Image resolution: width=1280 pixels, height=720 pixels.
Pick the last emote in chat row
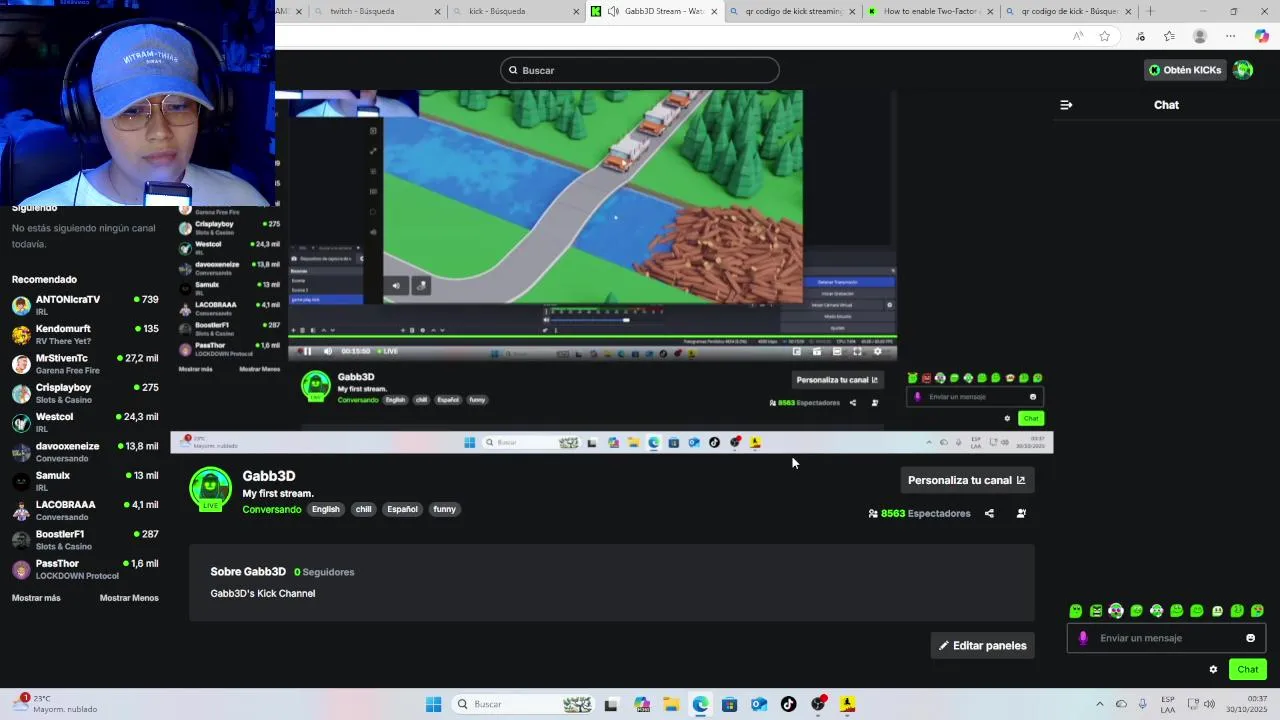pos(1257,611)
